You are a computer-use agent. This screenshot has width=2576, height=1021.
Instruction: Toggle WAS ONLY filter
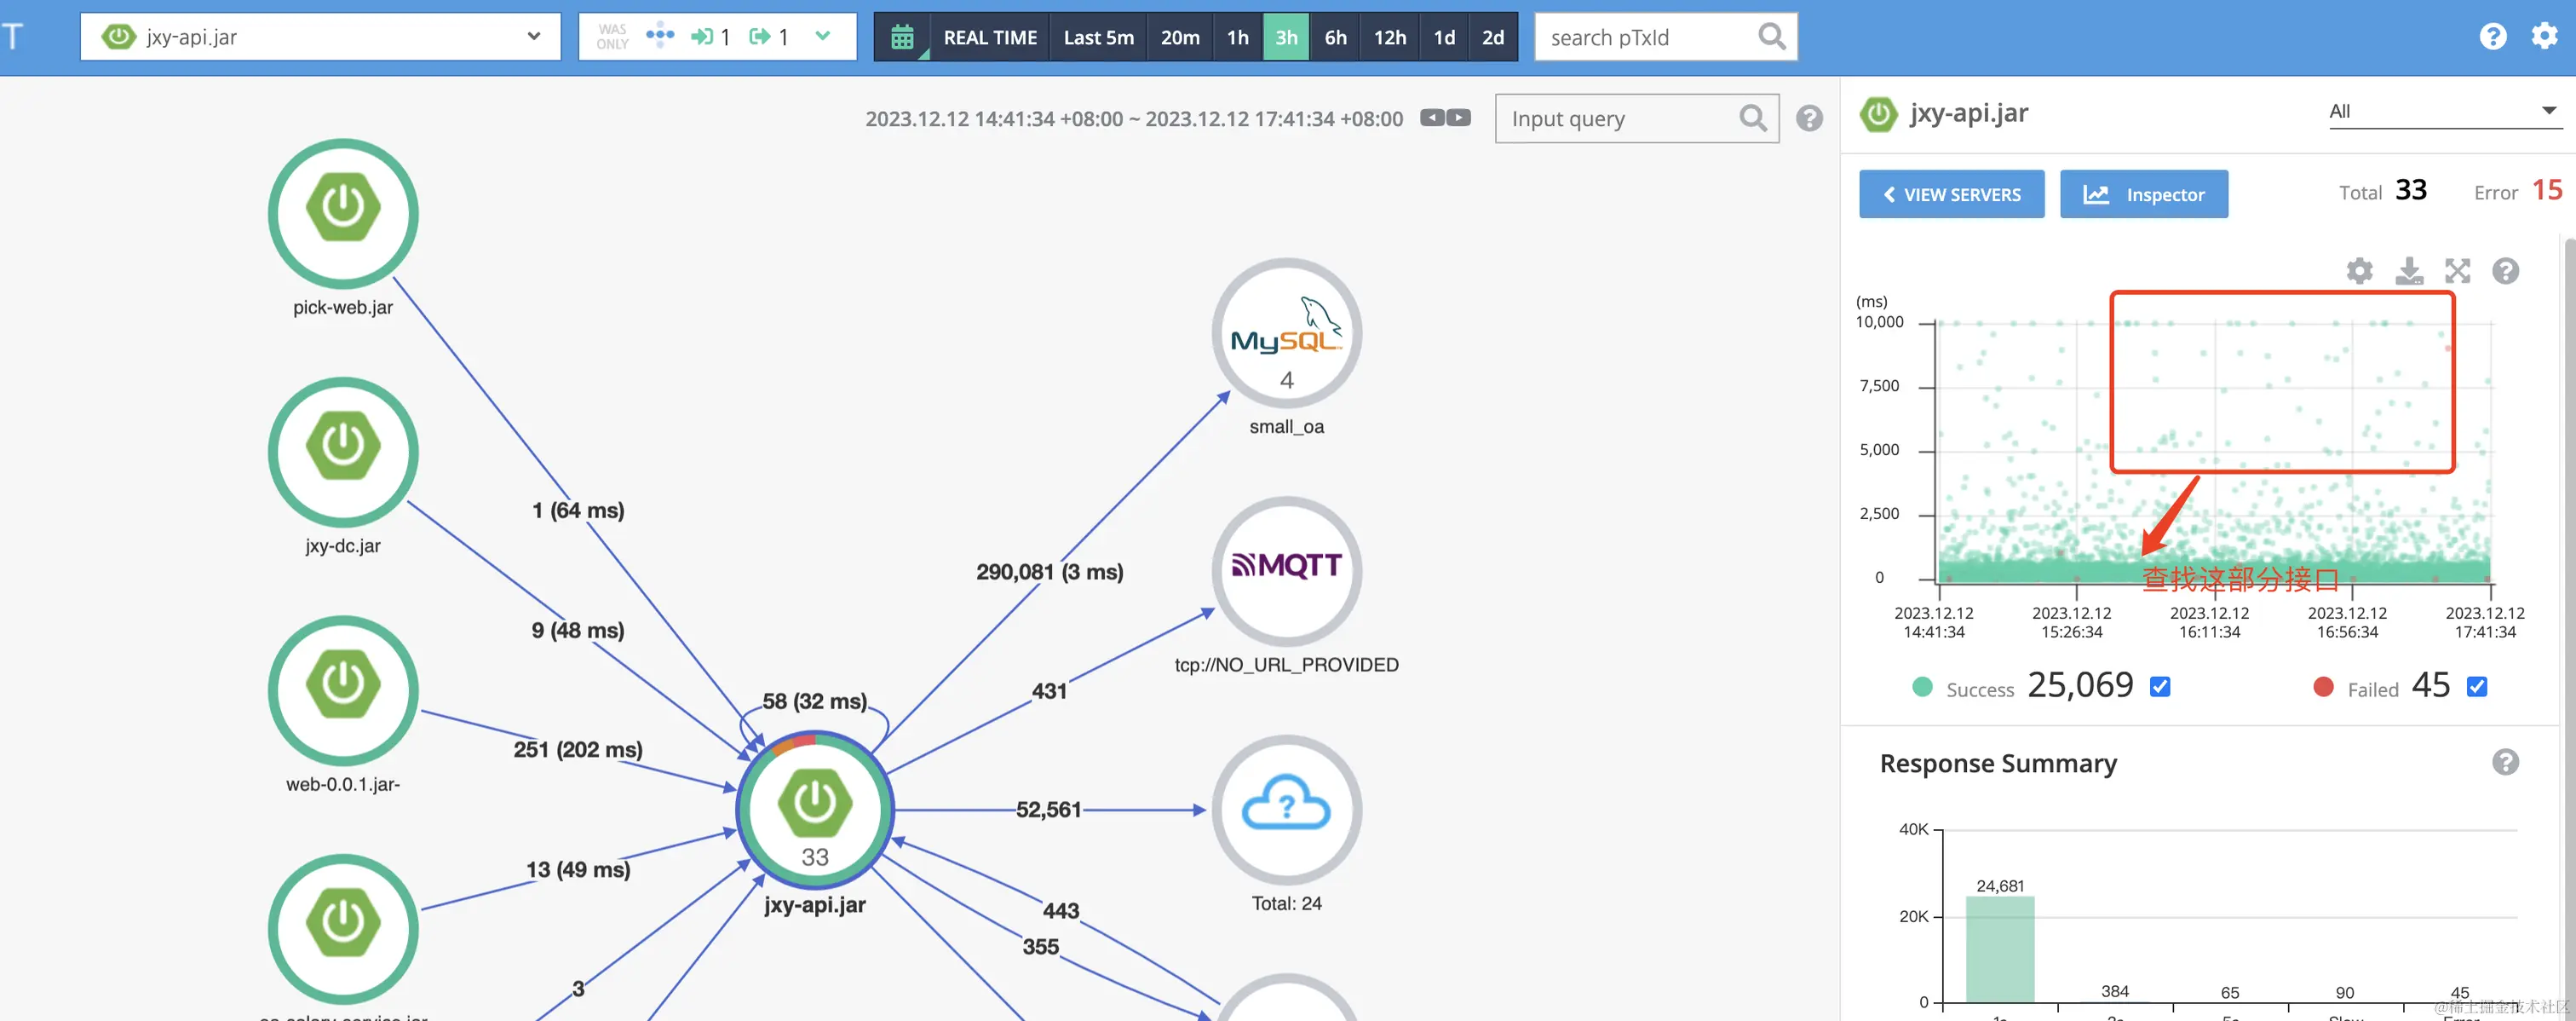click(612, 37)
